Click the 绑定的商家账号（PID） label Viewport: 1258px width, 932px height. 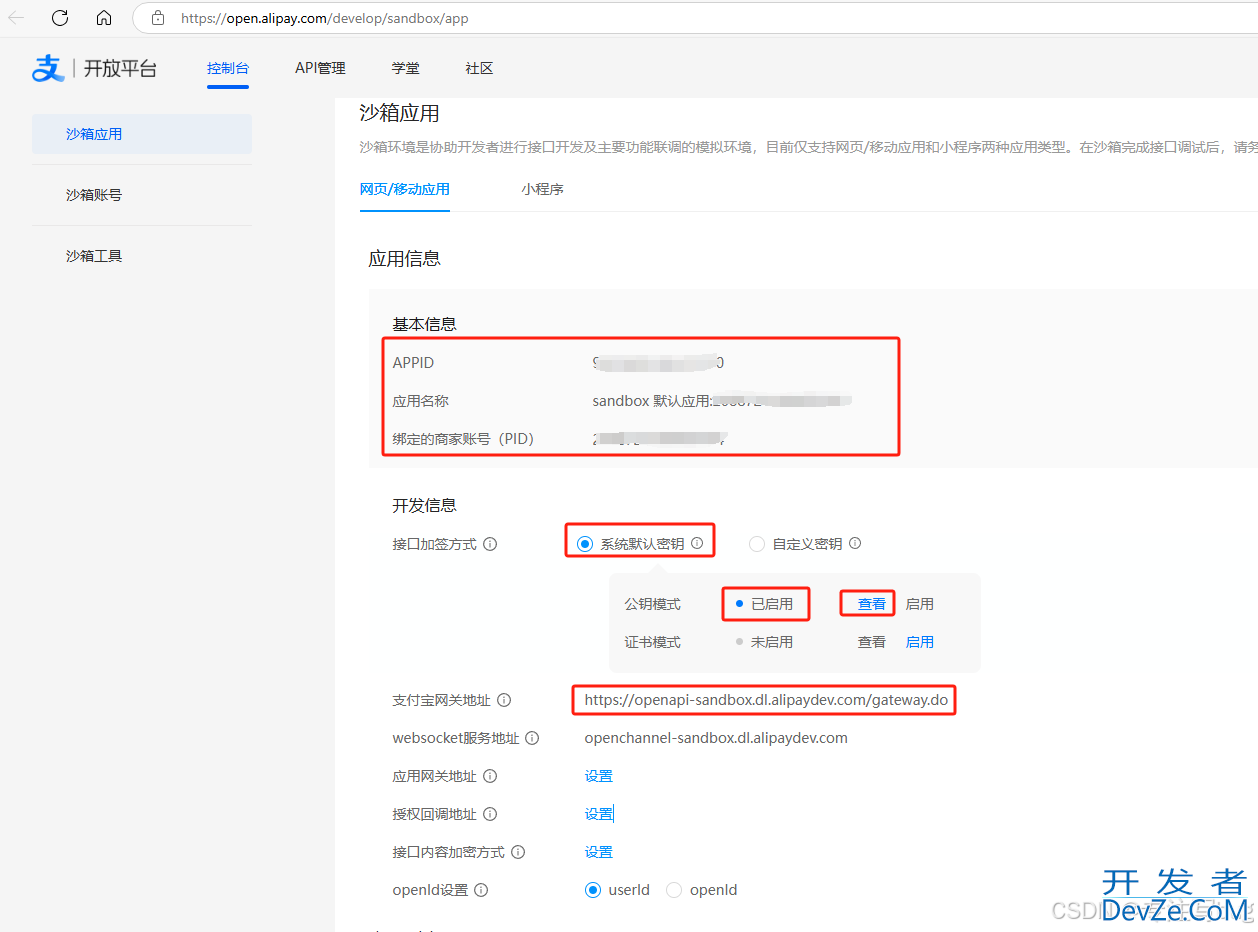coord(464,439)
